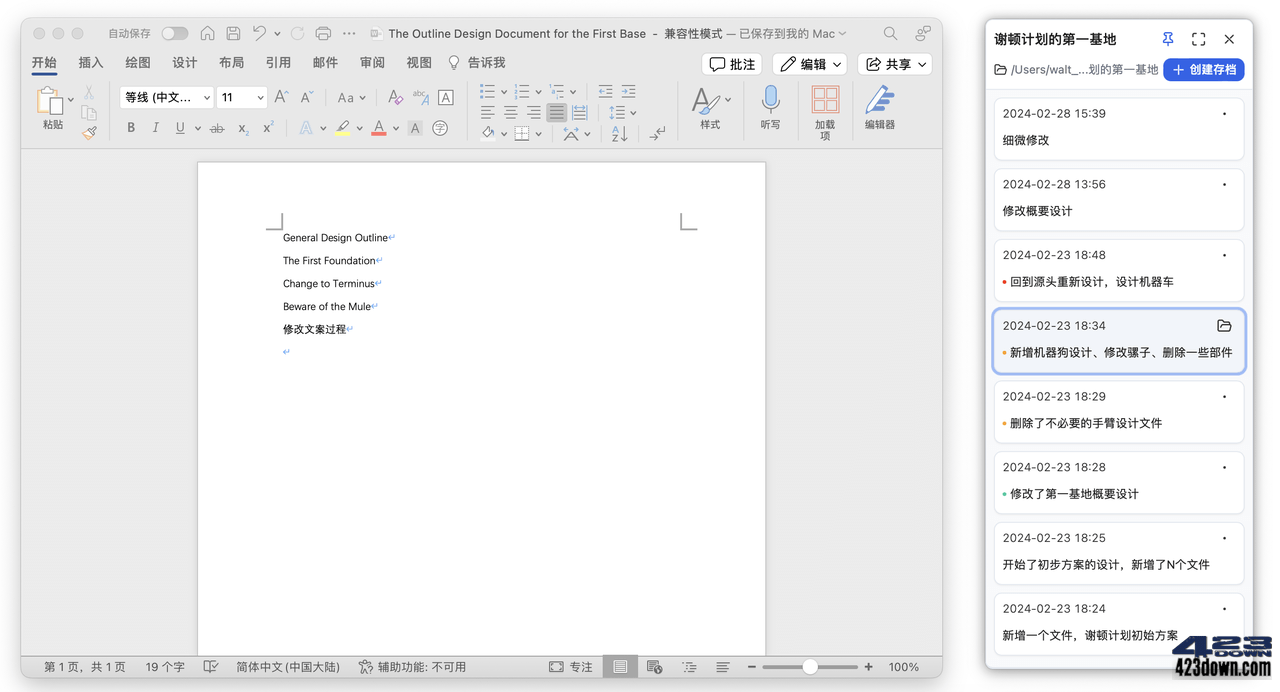Viewport: 1280px width, 692px height.
Task: Expand the side panel to fullscreen
Action: [x=1198, y=39]
